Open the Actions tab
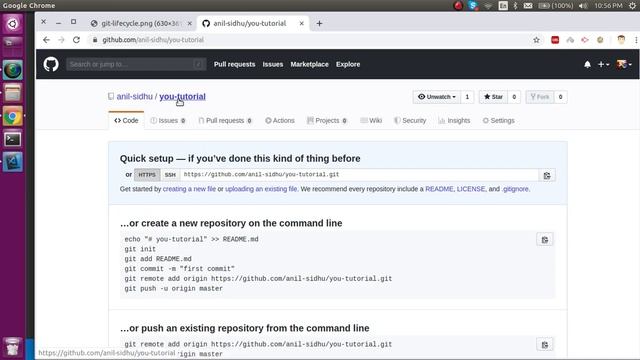The image size is (640, 360). click(x=280, y=121)
